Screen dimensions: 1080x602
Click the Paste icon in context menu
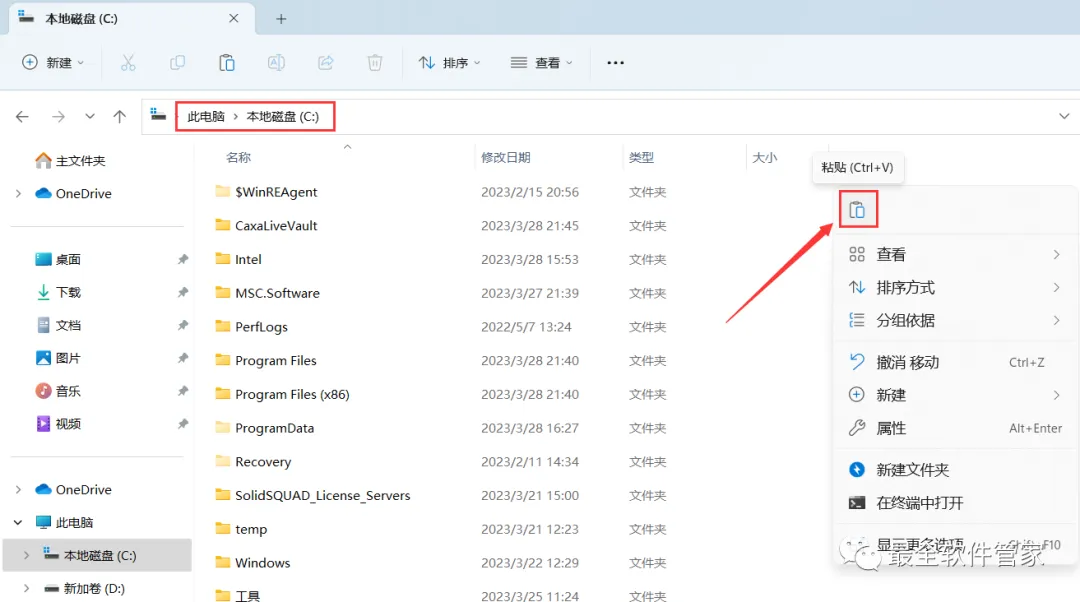coord(858,209)
